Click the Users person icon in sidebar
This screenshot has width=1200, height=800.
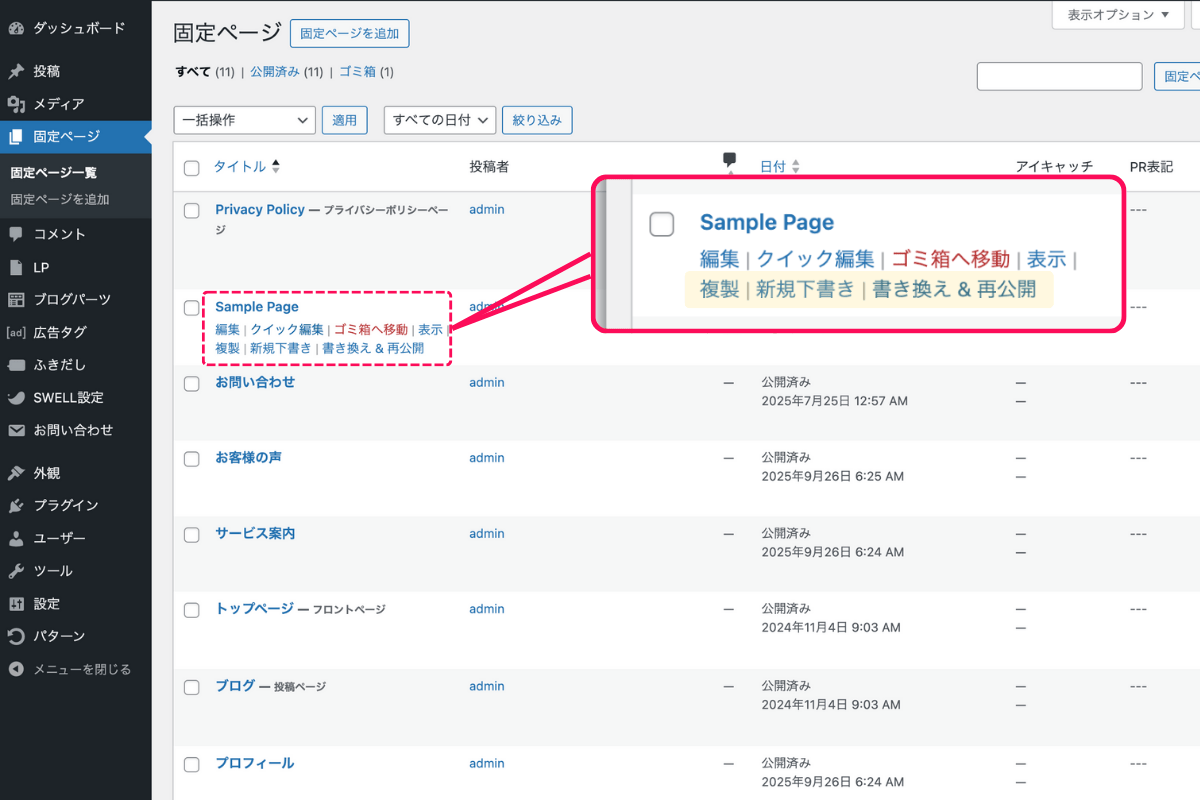pos(16,539)
